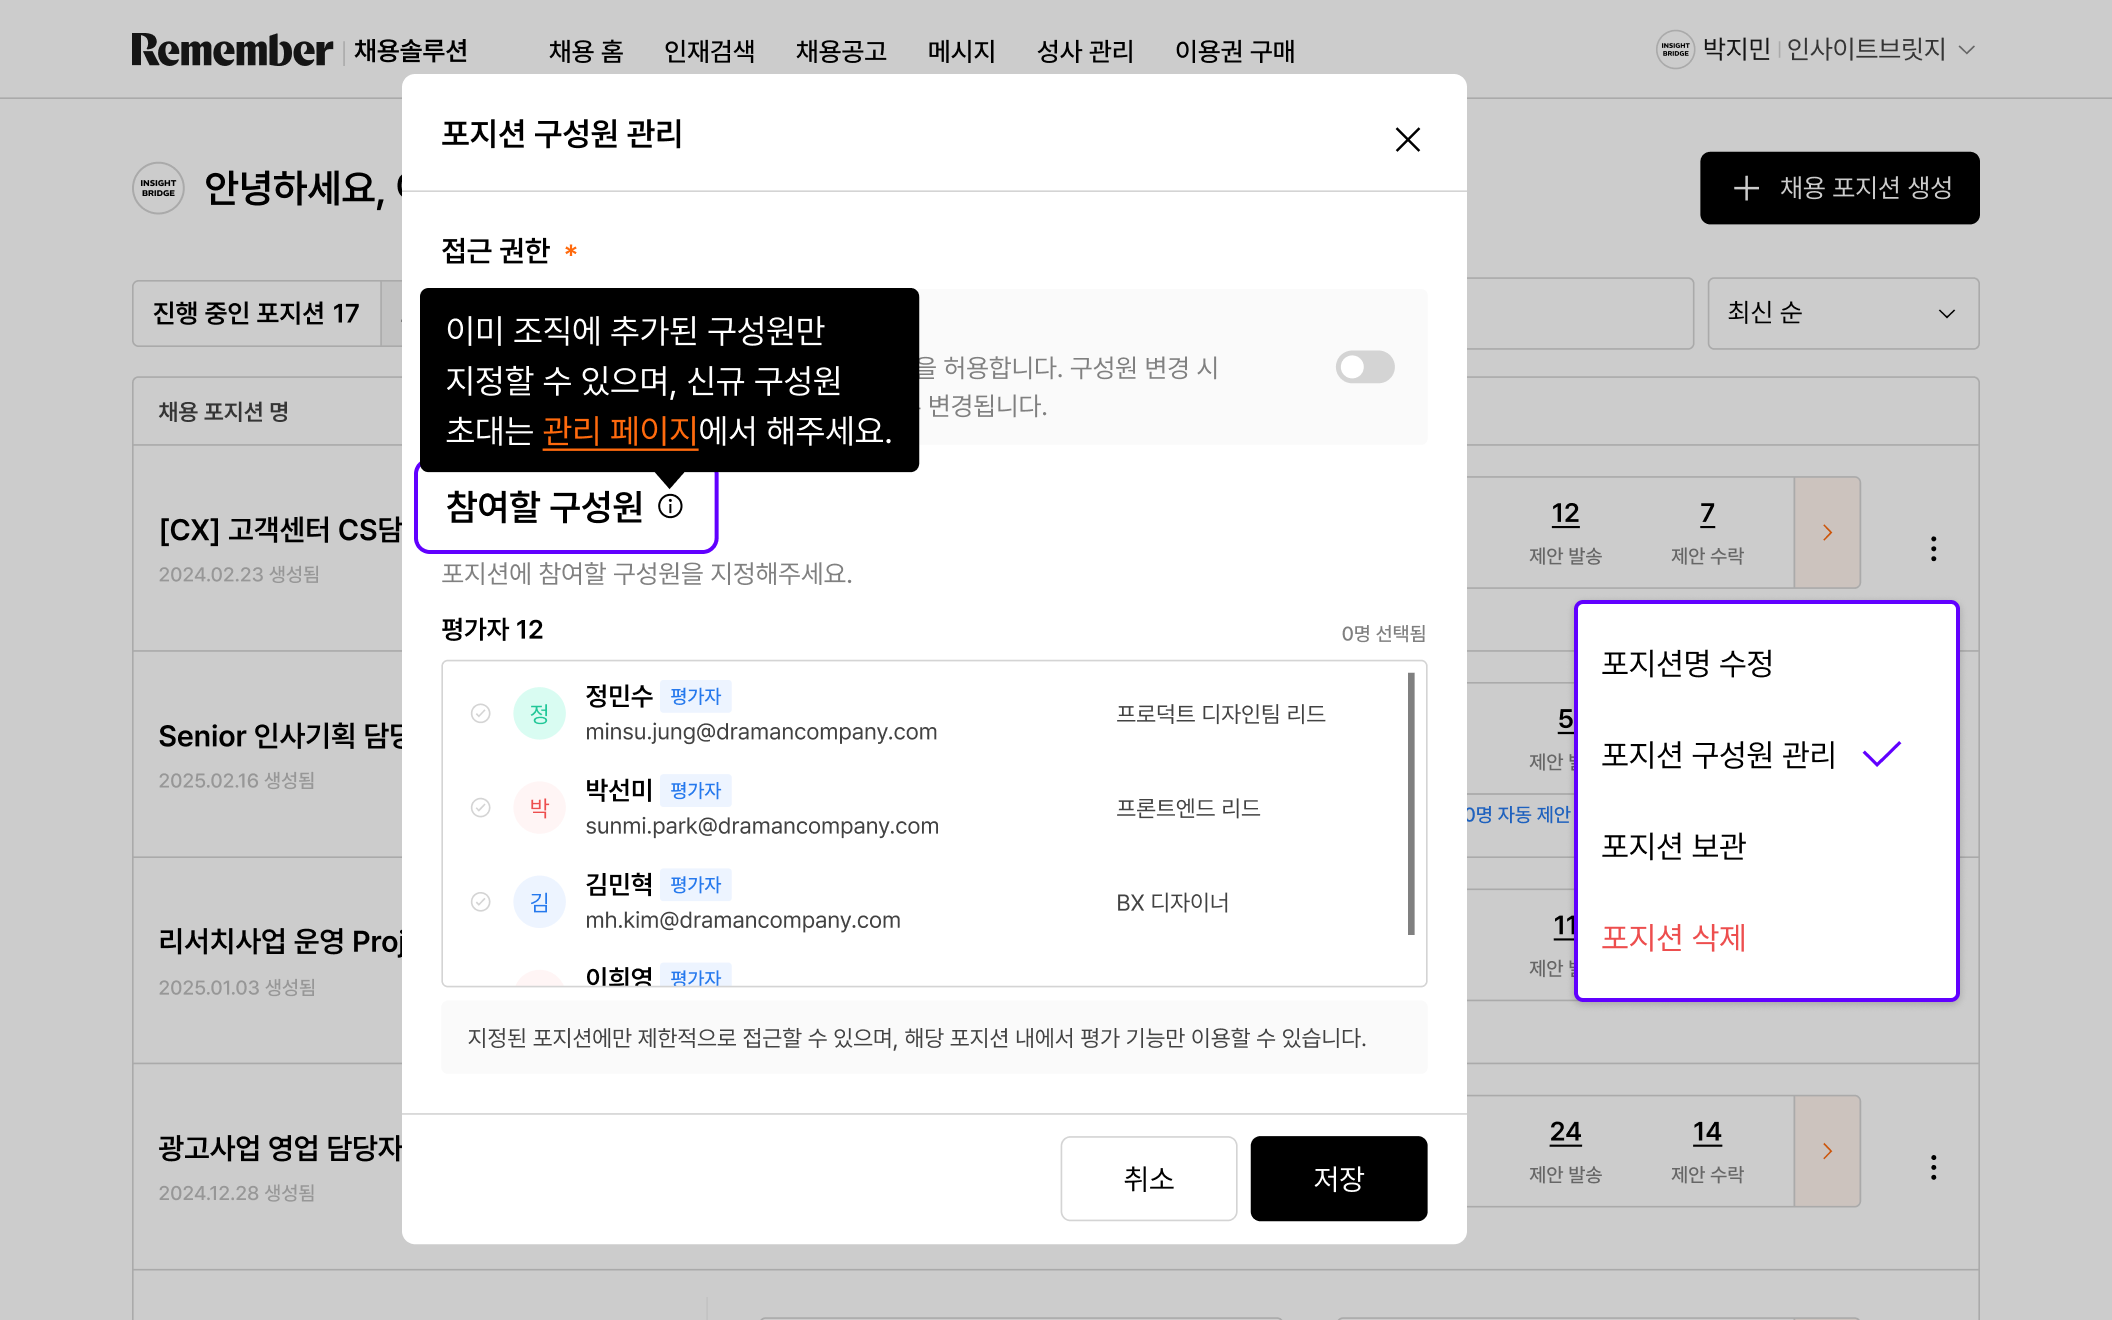
Task: Check the checkbox next to 정민수
Action: pyautogui.click(x=480, y=713)
